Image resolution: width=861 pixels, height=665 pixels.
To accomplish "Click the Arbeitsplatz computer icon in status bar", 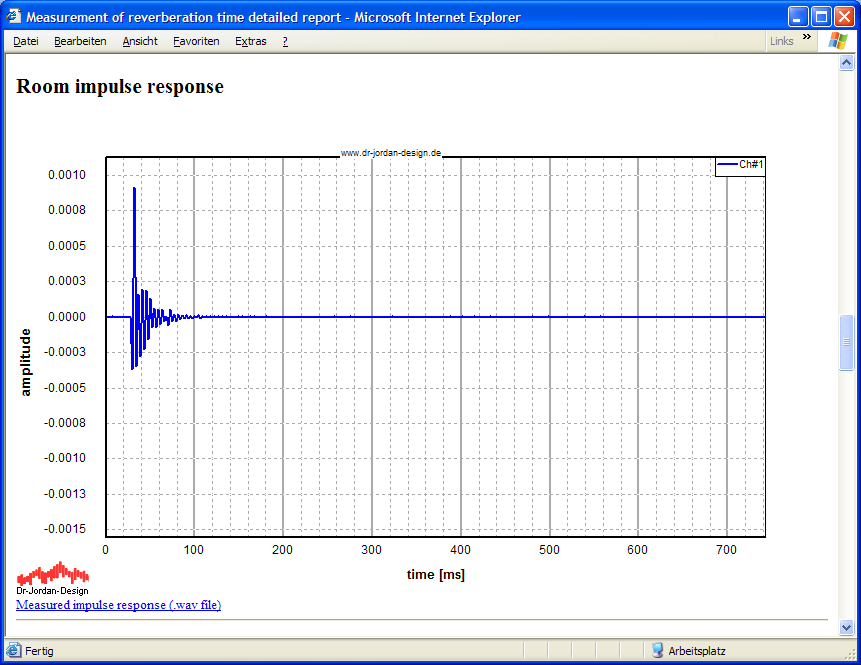I will click(x=658, y=650).
